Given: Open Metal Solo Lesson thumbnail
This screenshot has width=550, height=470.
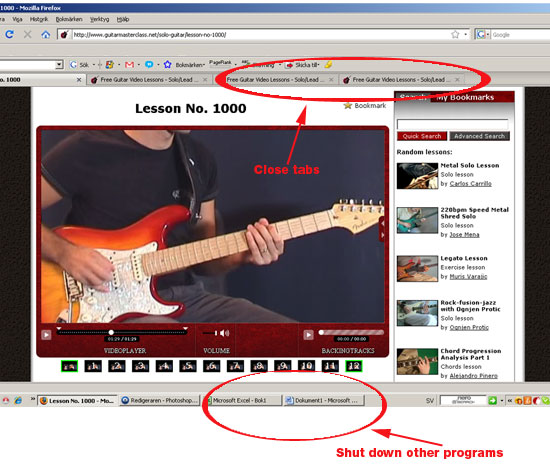Looking at the screenshot, I should [417, 176].
